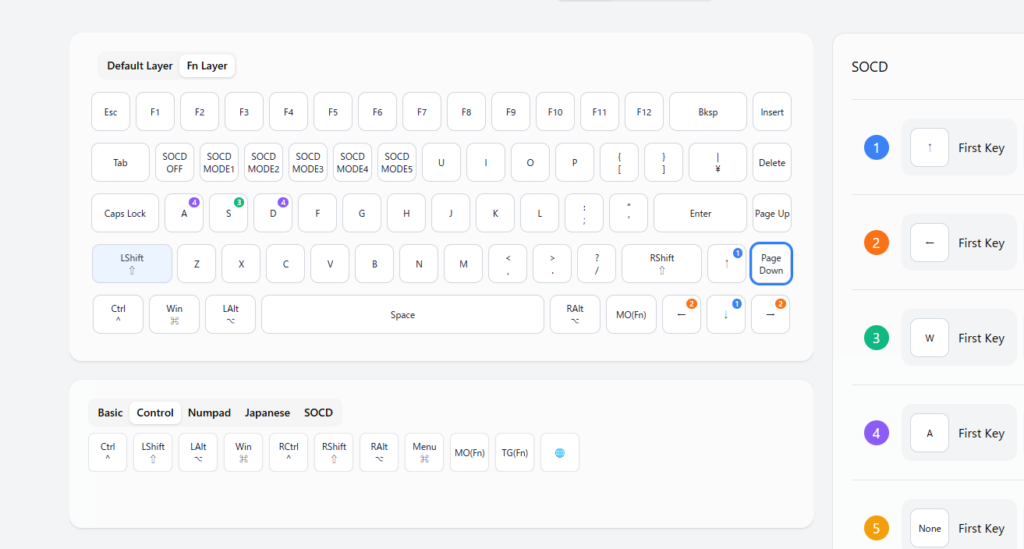Select the up arrow key with badge 1

(726, 263)
